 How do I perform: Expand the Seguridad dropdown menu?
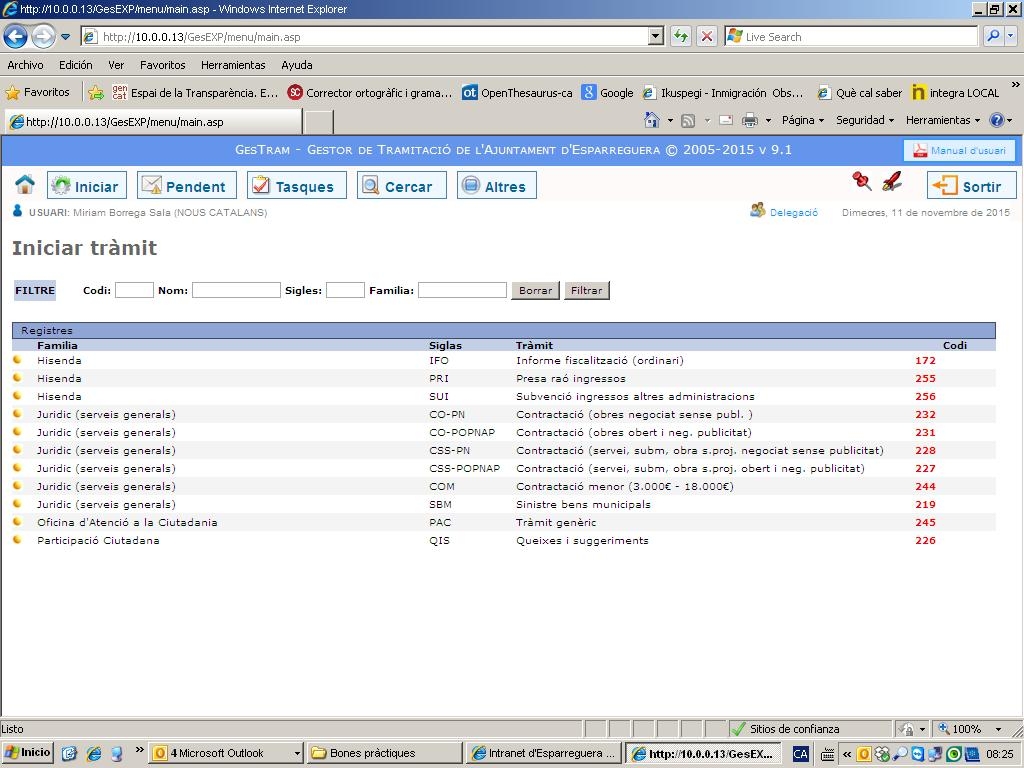864,120
